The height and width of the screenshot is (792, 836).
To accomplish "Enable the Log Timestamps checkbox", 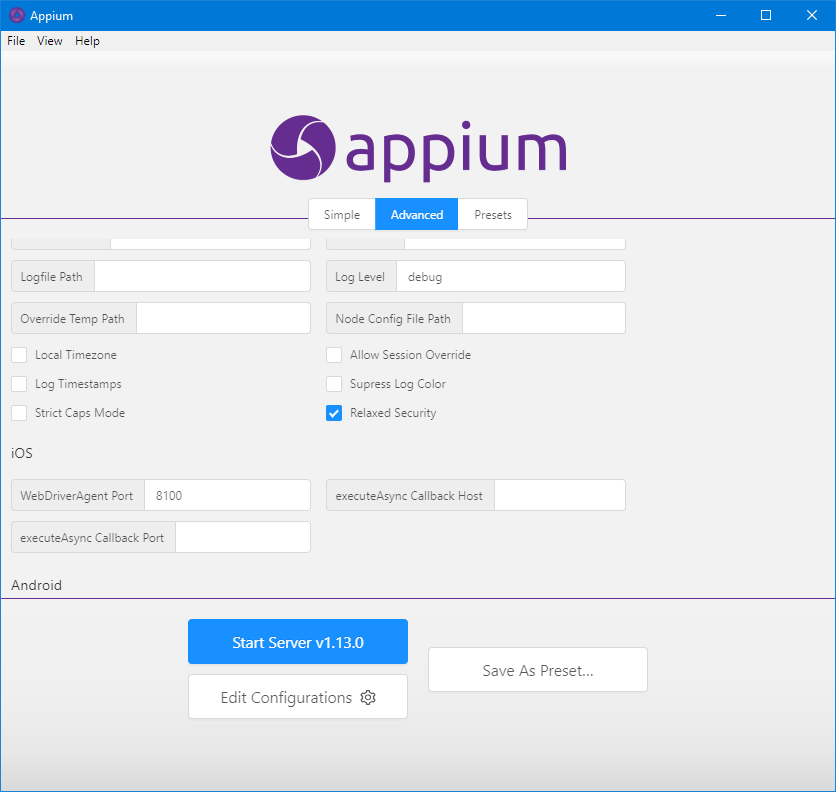I will tap(19, 384).
